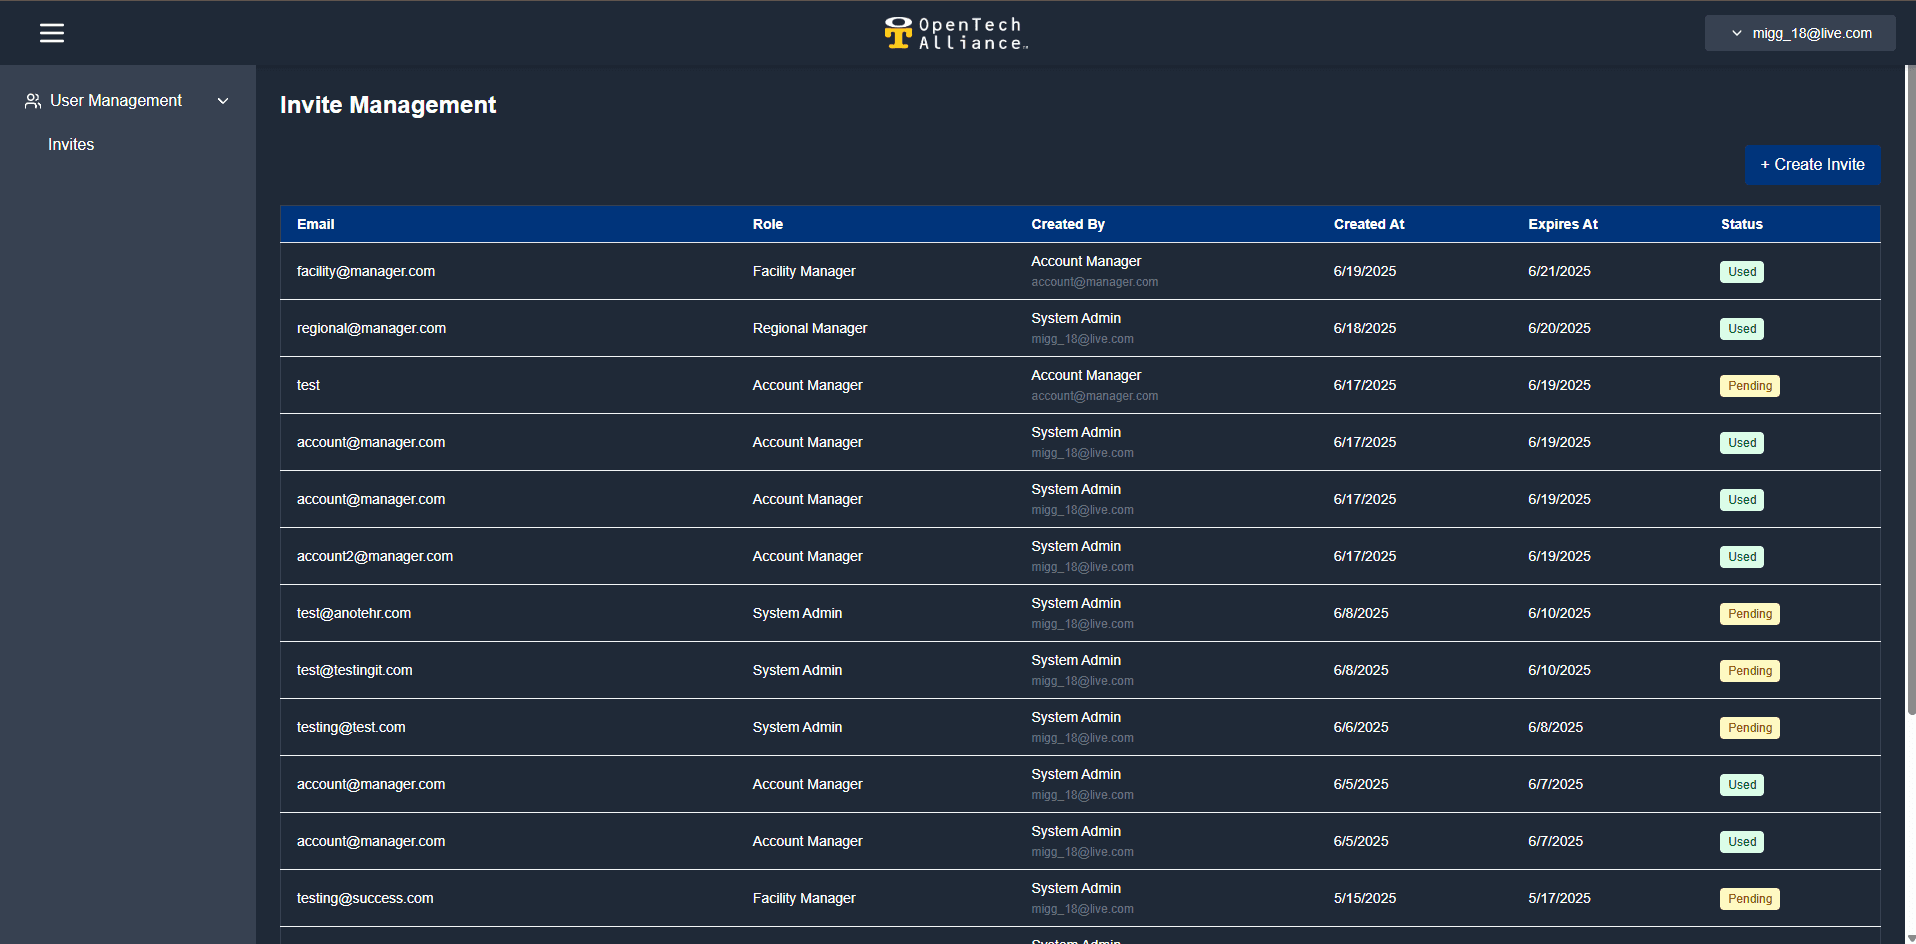Screen dimensions: 1916x944
Task: Click the Create Invite button
Action: pos(1812,165)
